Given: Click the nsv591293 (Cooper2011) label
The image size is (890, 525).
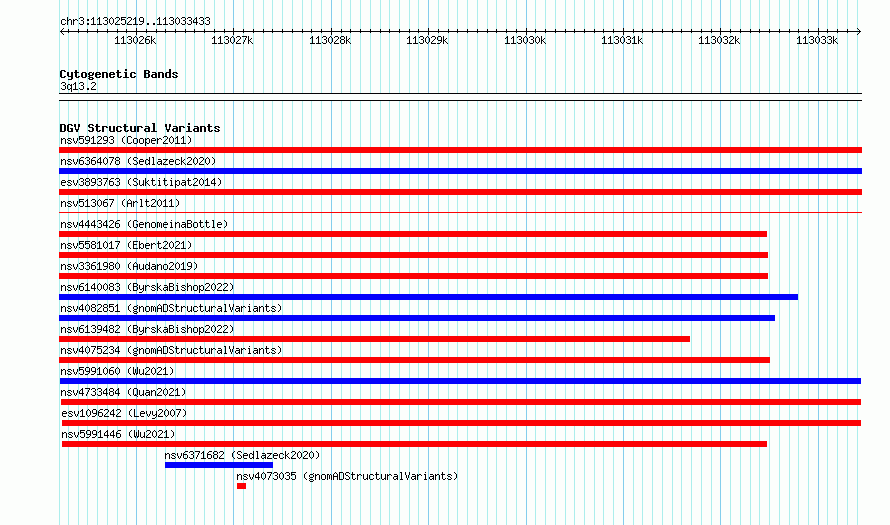Looking at the screenshot, I should point(126,140).
